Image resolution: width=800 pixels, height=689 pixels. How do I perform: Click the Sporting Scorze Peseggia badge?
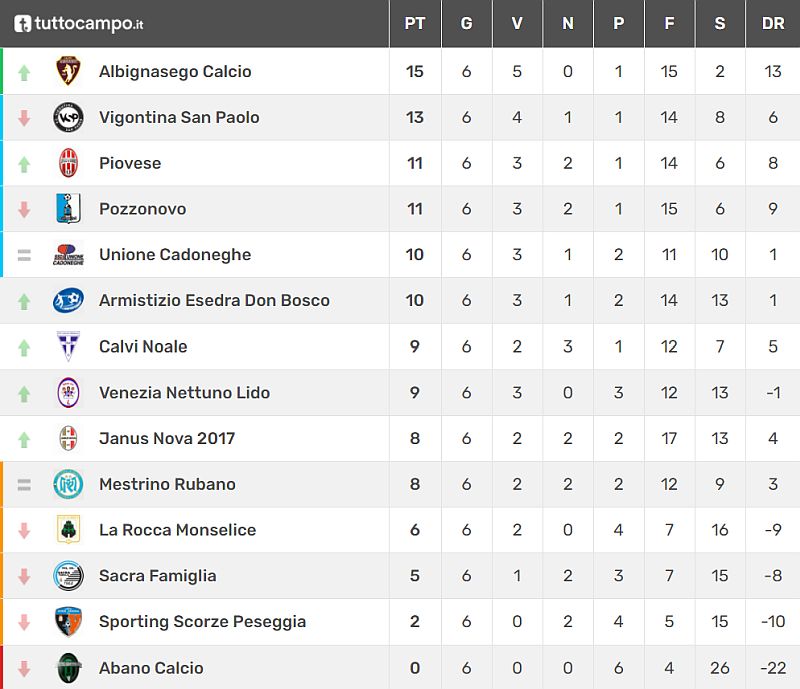pos(68,622)
